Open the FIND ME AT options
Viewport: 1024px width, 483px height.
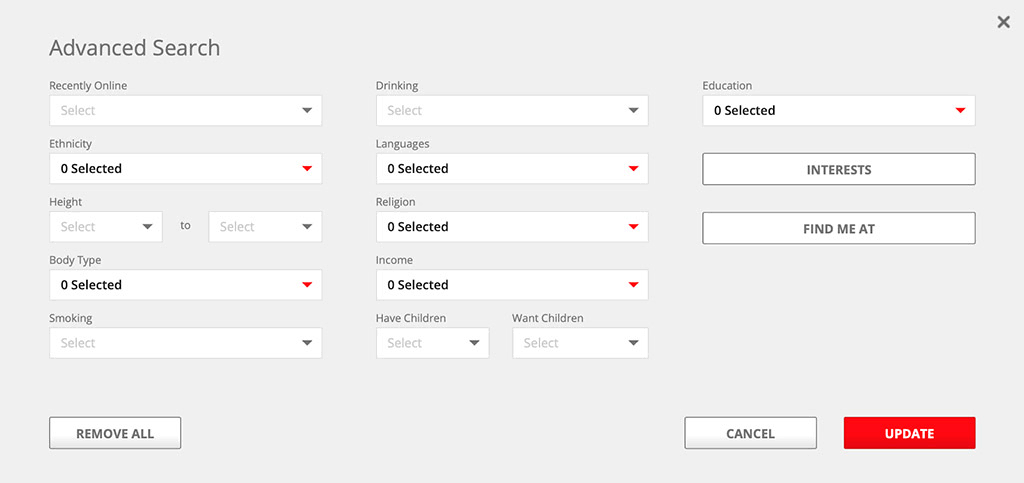[x=838, y=229]
